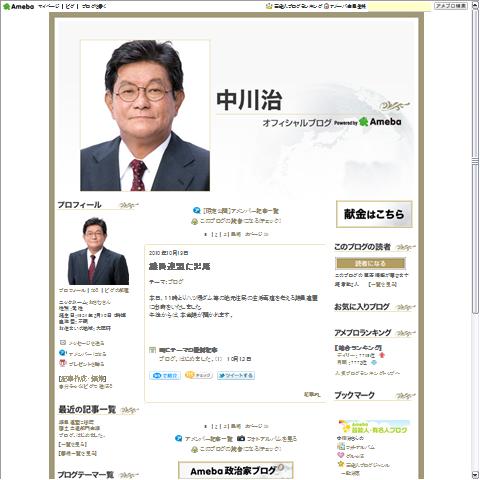This screenshot has height=480, width=480.
Task: Click the vertical scrollbar thumb
Action: pos(475,161)
